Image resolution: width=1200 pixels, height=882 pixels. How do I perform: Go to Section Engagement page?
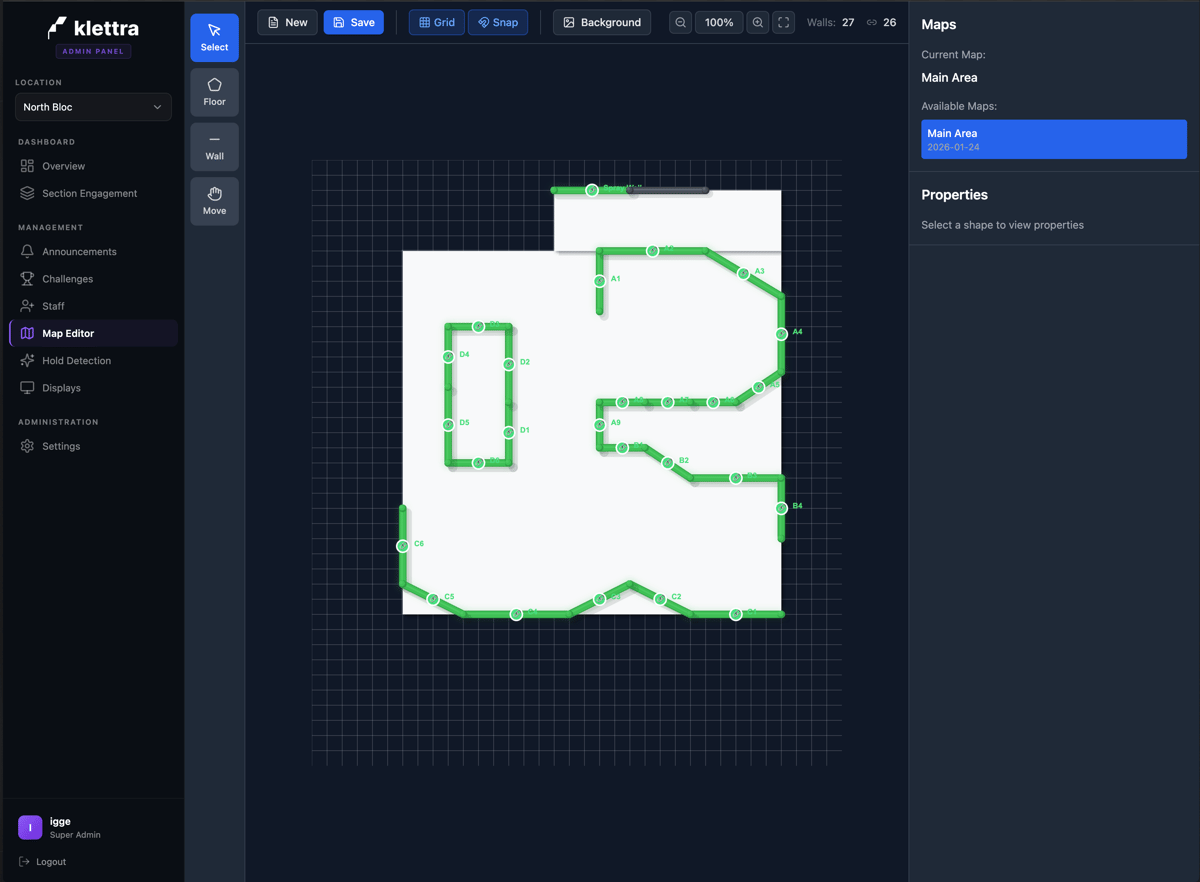pyautogui.click(x=93, y=193)
